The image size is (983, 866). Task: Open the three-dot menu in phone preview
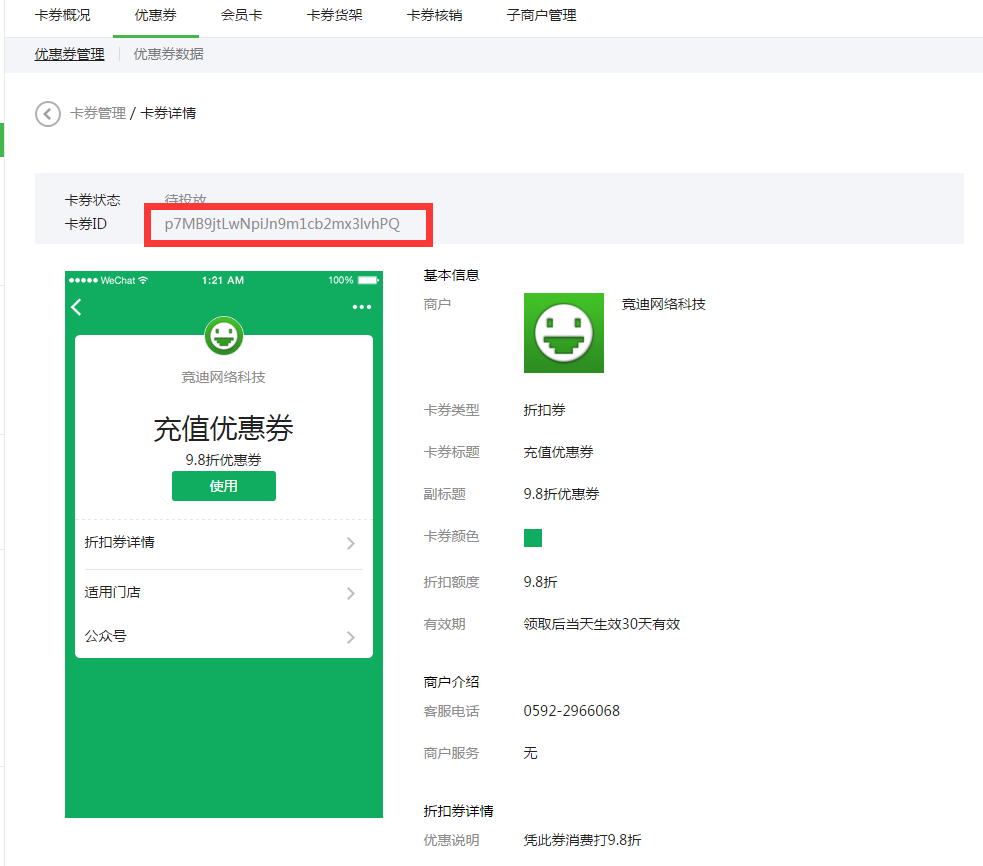[361, 307]
